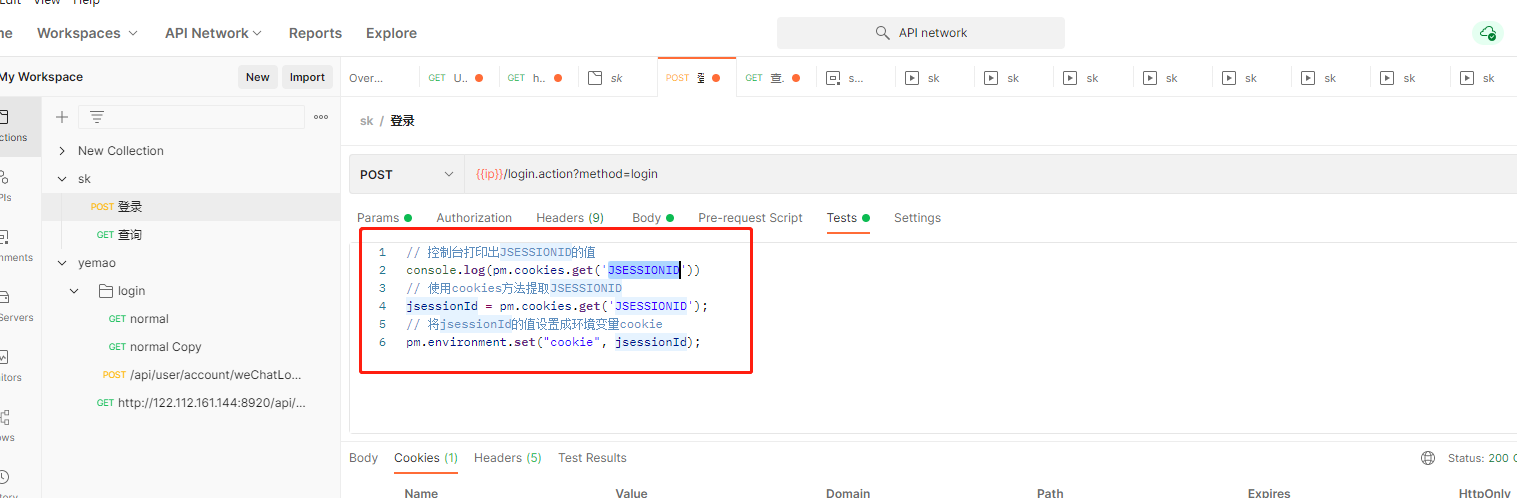
Task: Click the cloud sync status icon
Action: click(x=1487, y=33)
